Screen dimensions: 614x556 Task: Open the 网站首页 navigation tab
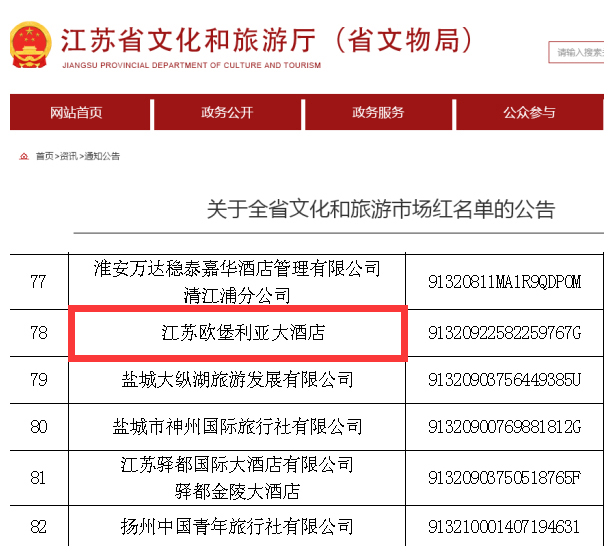(76, 113)
